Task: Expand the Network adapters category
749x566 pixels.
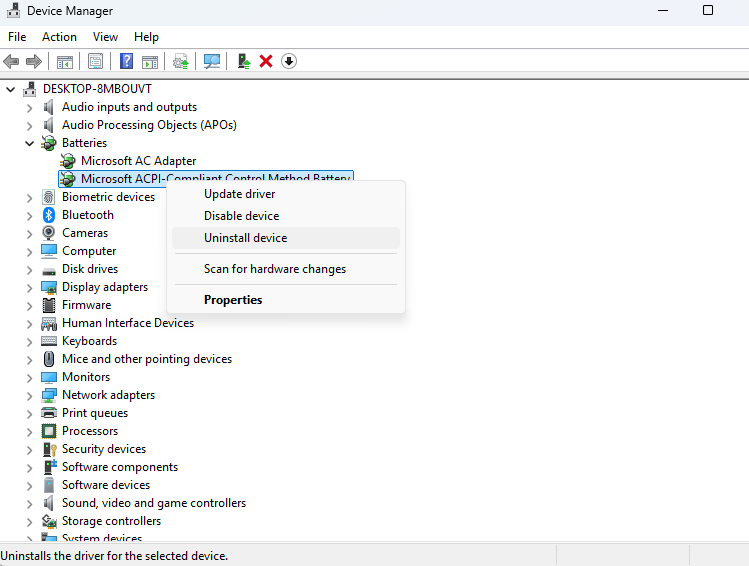Action: (29, 395)
